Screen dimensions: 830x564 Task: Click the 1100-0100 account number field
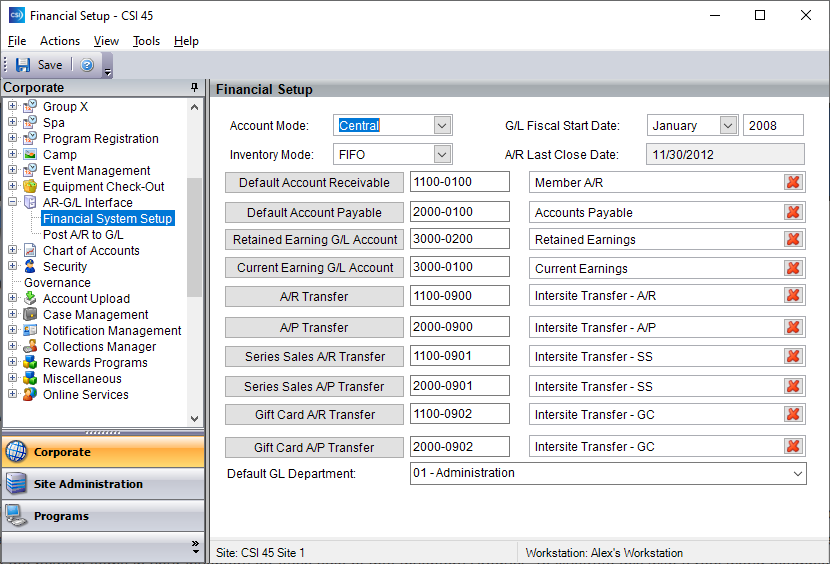pos(459,182)
